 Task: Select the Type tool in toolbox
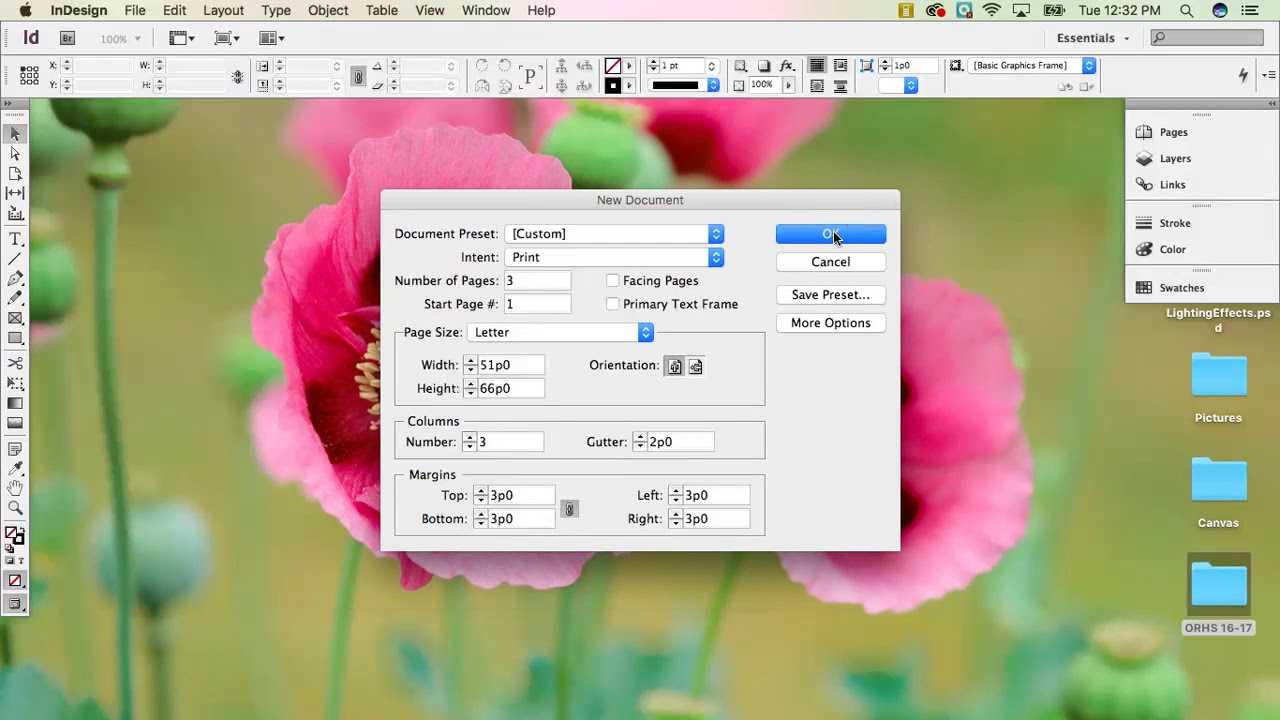point(15,239)
